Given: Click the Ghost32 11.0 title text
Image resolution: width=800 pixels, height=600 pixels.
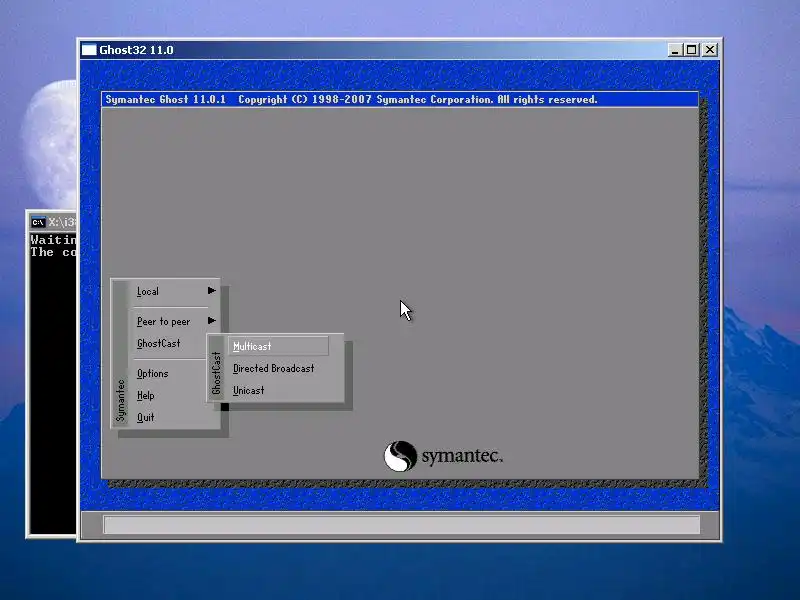Looking at the screenshot, I should pyautogui.click(x=136, y=50).
